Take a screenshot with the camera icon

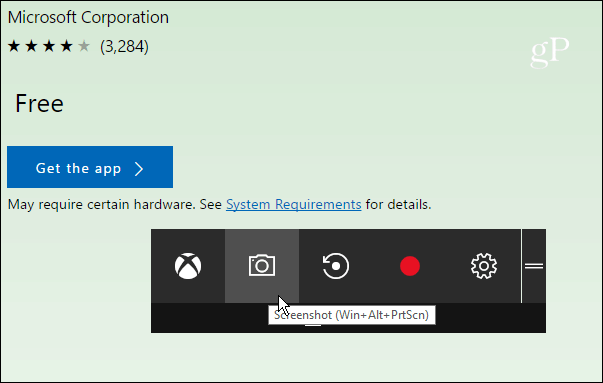[262, 266]
